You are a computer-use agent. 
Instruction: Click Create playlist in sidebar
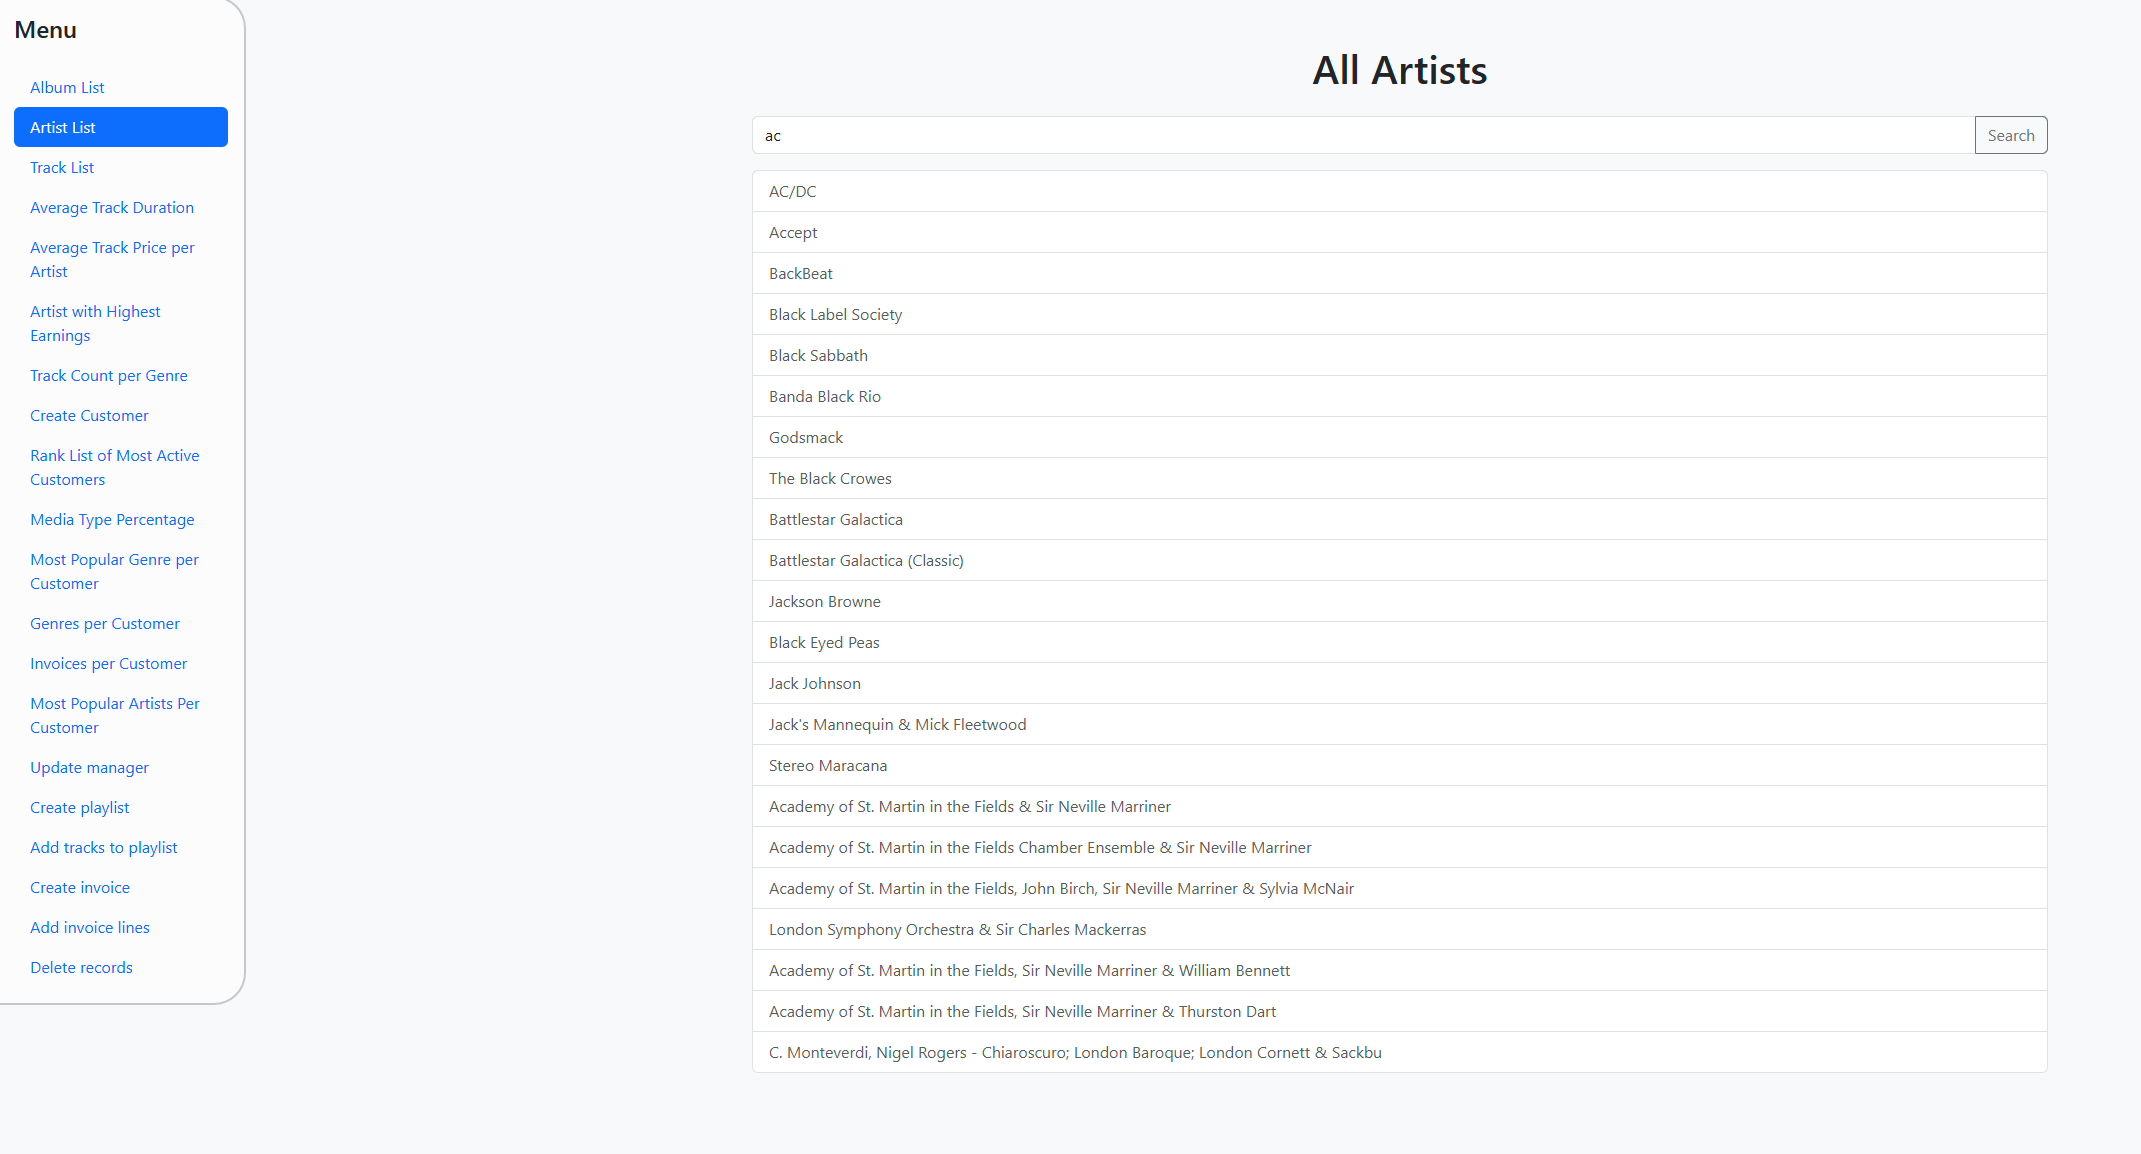pyautogui.click(x=80, y=807)
